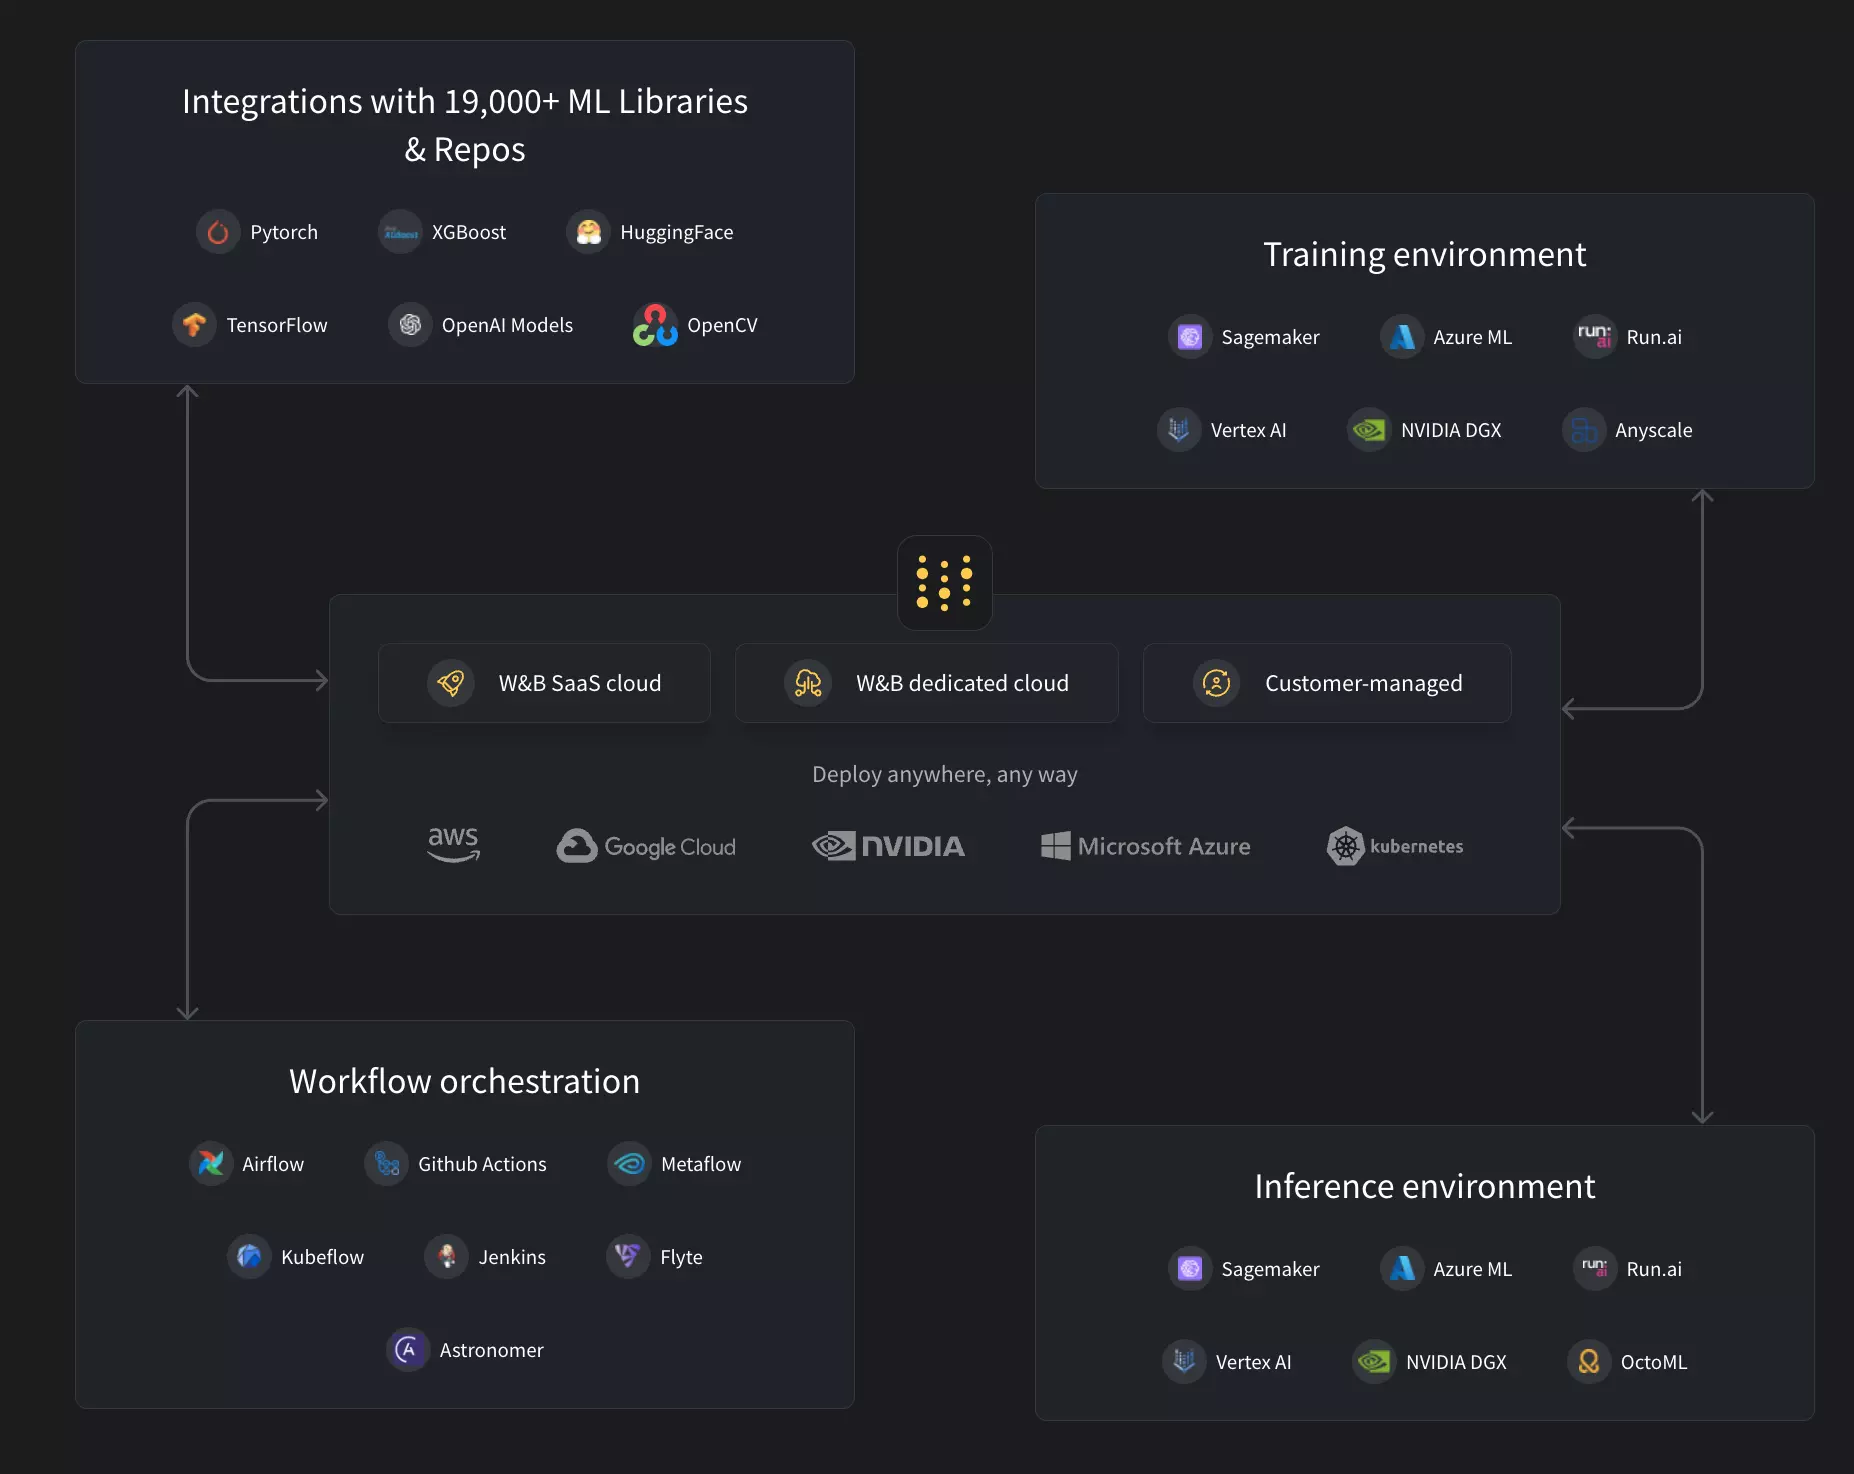The image size is (1854, 1474).
Task: Select the TensorFlow logo icon
Action: (194, 325)
